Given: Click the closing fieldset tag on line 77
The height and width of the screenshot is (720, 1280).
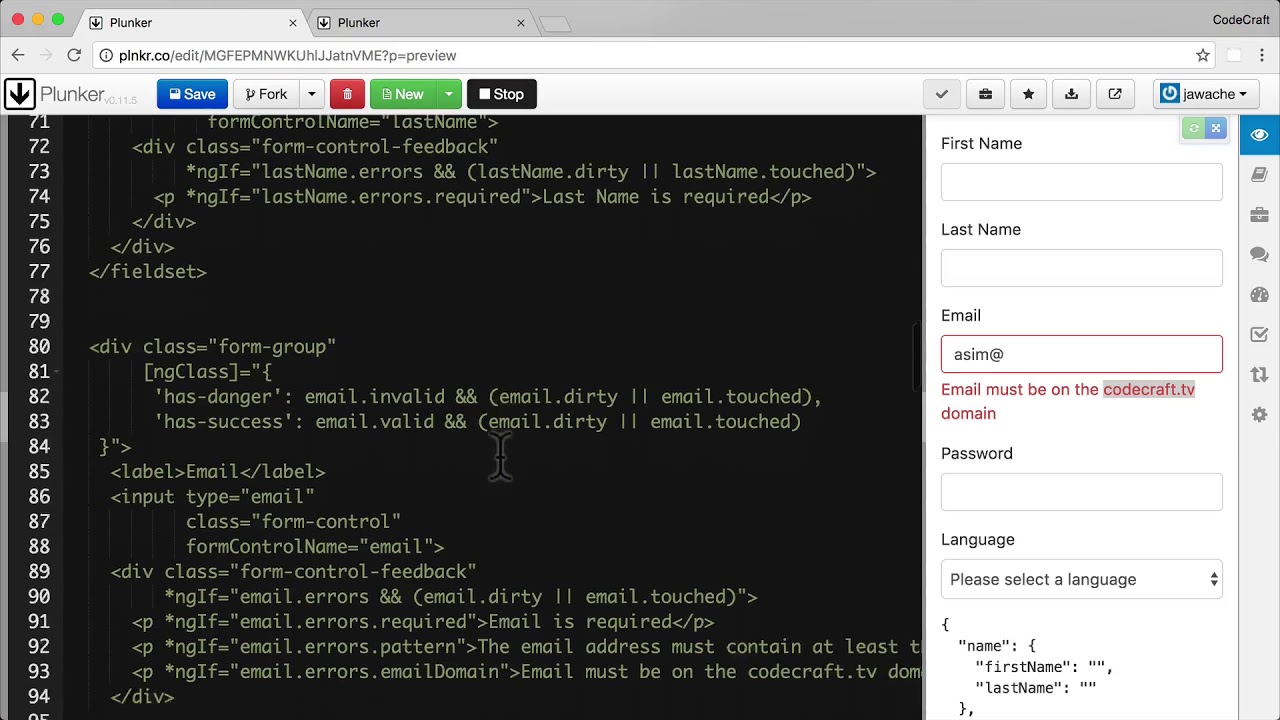Looking at the screenshot, I should click(x=148, y=272).
